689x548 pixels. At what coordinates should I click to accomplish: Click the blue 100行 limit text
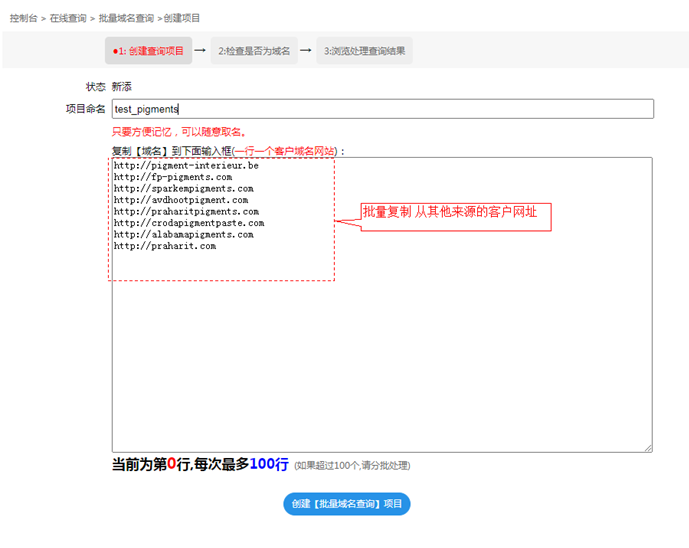(269, 464)
